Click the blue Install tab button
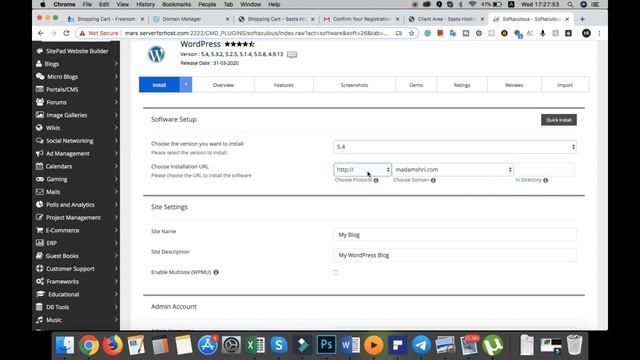The image size is (640, 360). (x=159, y=85)
